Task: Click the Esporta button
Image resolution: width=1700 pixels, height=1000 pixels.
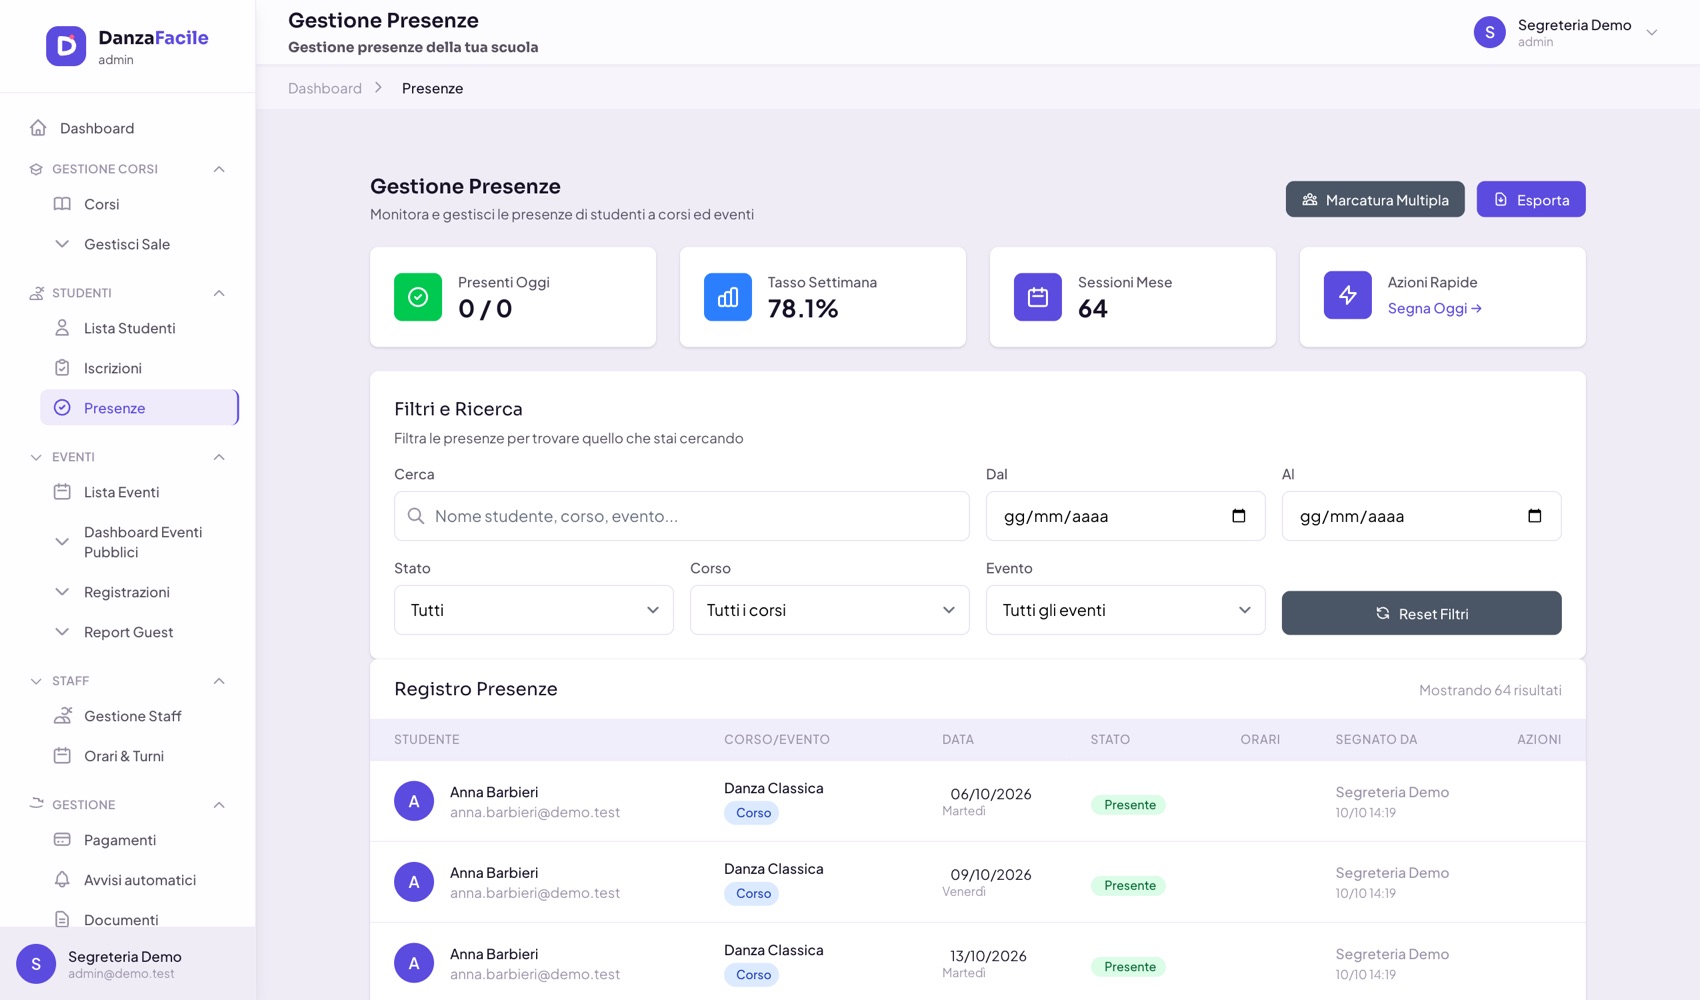Action: [x=1531, y=199]
